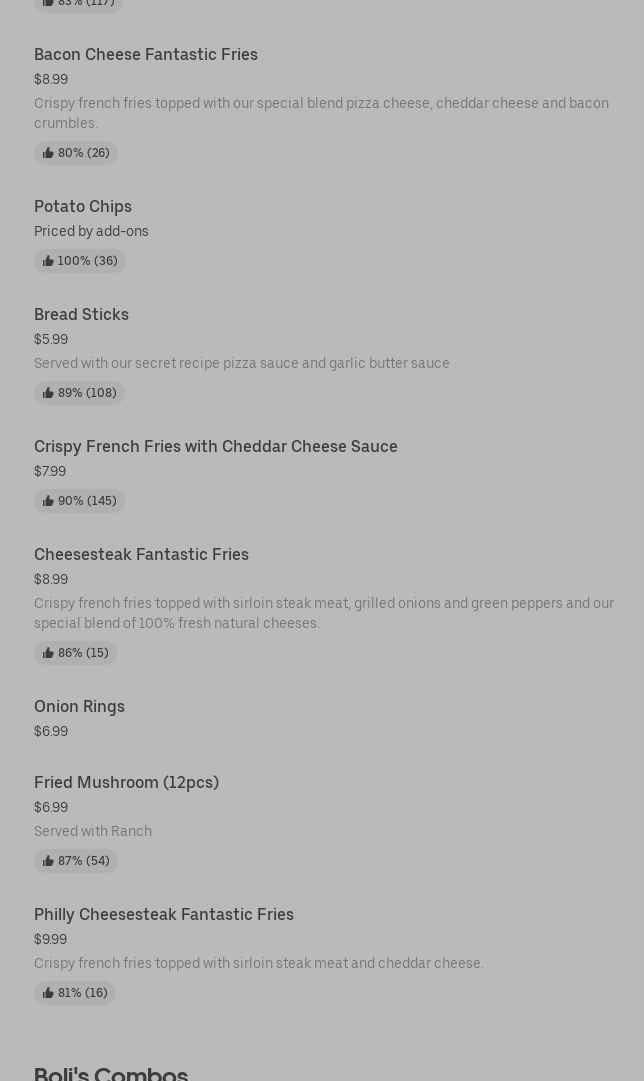Click the 90% (145) thumbs-up badge
The width and height of the screenshot is (644, 1081).
[79, 501]
